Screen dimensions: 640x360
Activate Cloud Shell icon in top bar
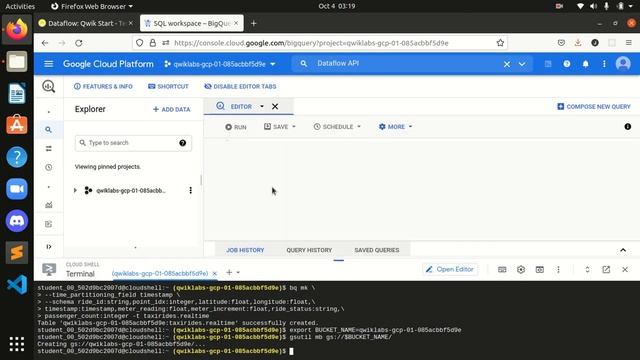coord(548,64)
